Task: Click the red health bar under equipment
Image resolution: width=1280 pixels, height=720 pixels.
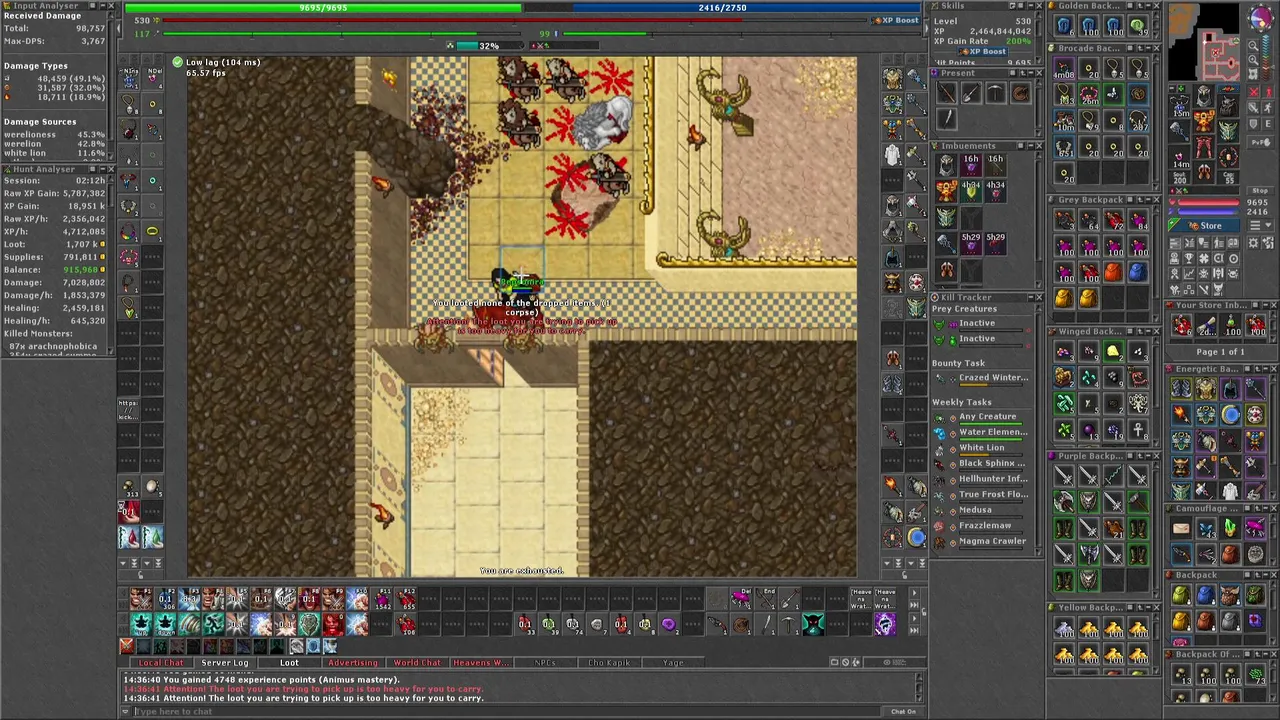Action: [1208, 203]
